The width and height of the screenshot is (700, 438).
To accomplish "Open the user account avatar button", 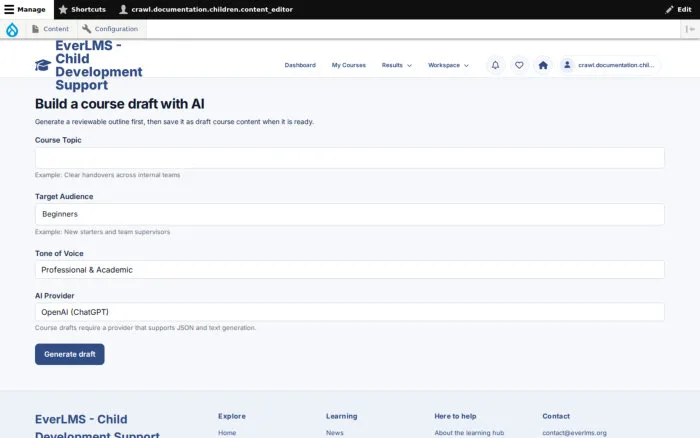I will (x=610, y=65).
